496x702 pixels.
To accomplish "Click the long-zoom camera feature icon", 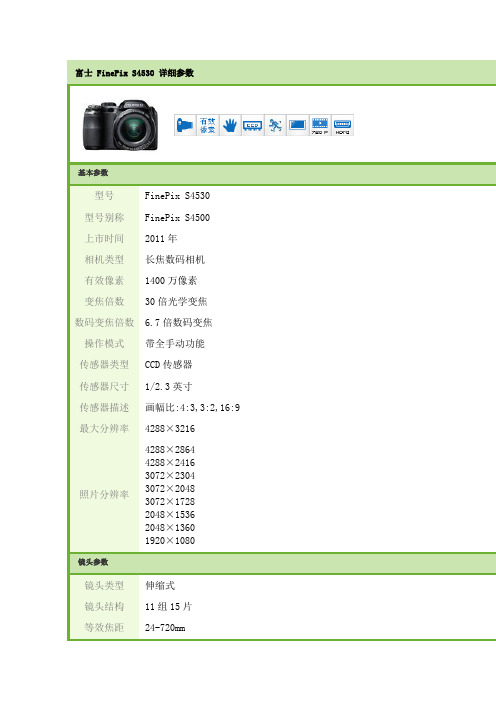I will tap(185, 125).
